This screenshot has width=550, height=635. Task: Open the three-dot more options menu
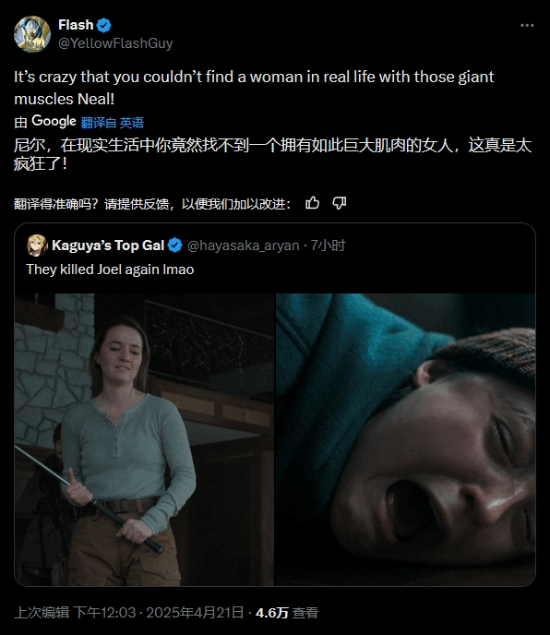coord(527,25)
